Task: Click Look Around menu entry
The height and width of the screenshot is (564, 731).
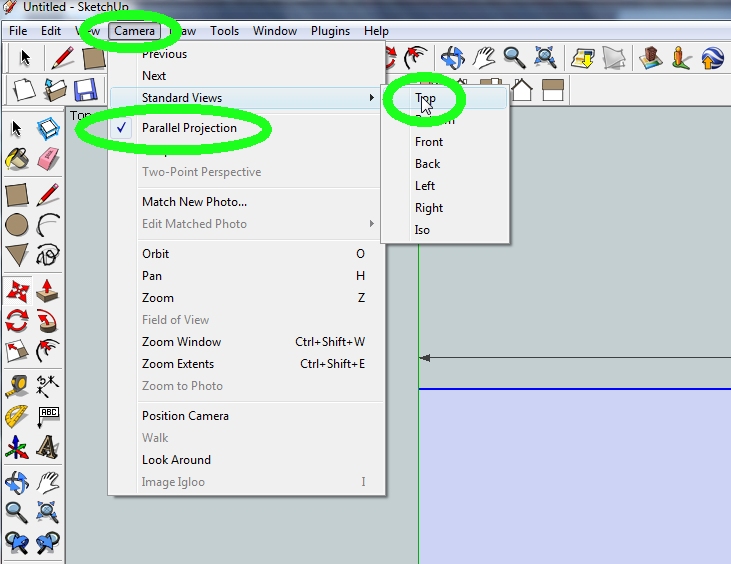Action: coord(247,460)
